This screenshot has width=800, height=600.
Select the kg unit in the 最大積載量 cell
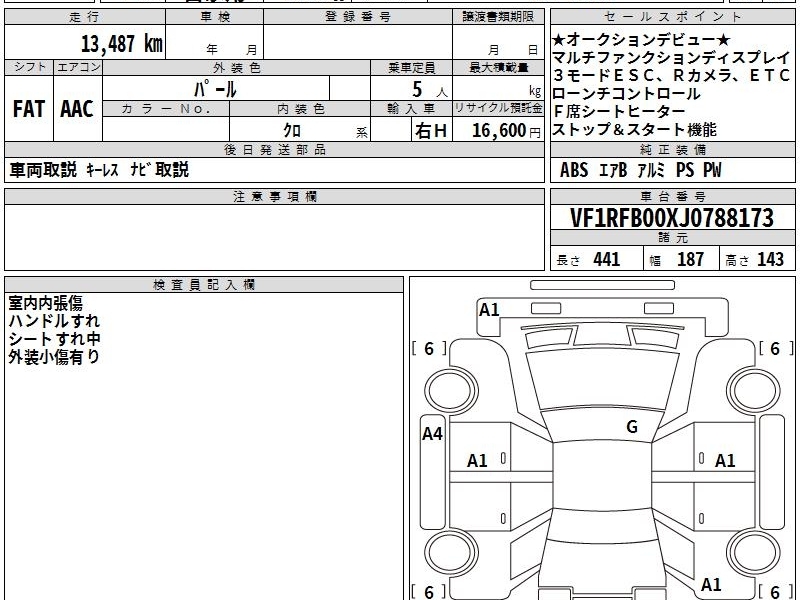(535, 92)
